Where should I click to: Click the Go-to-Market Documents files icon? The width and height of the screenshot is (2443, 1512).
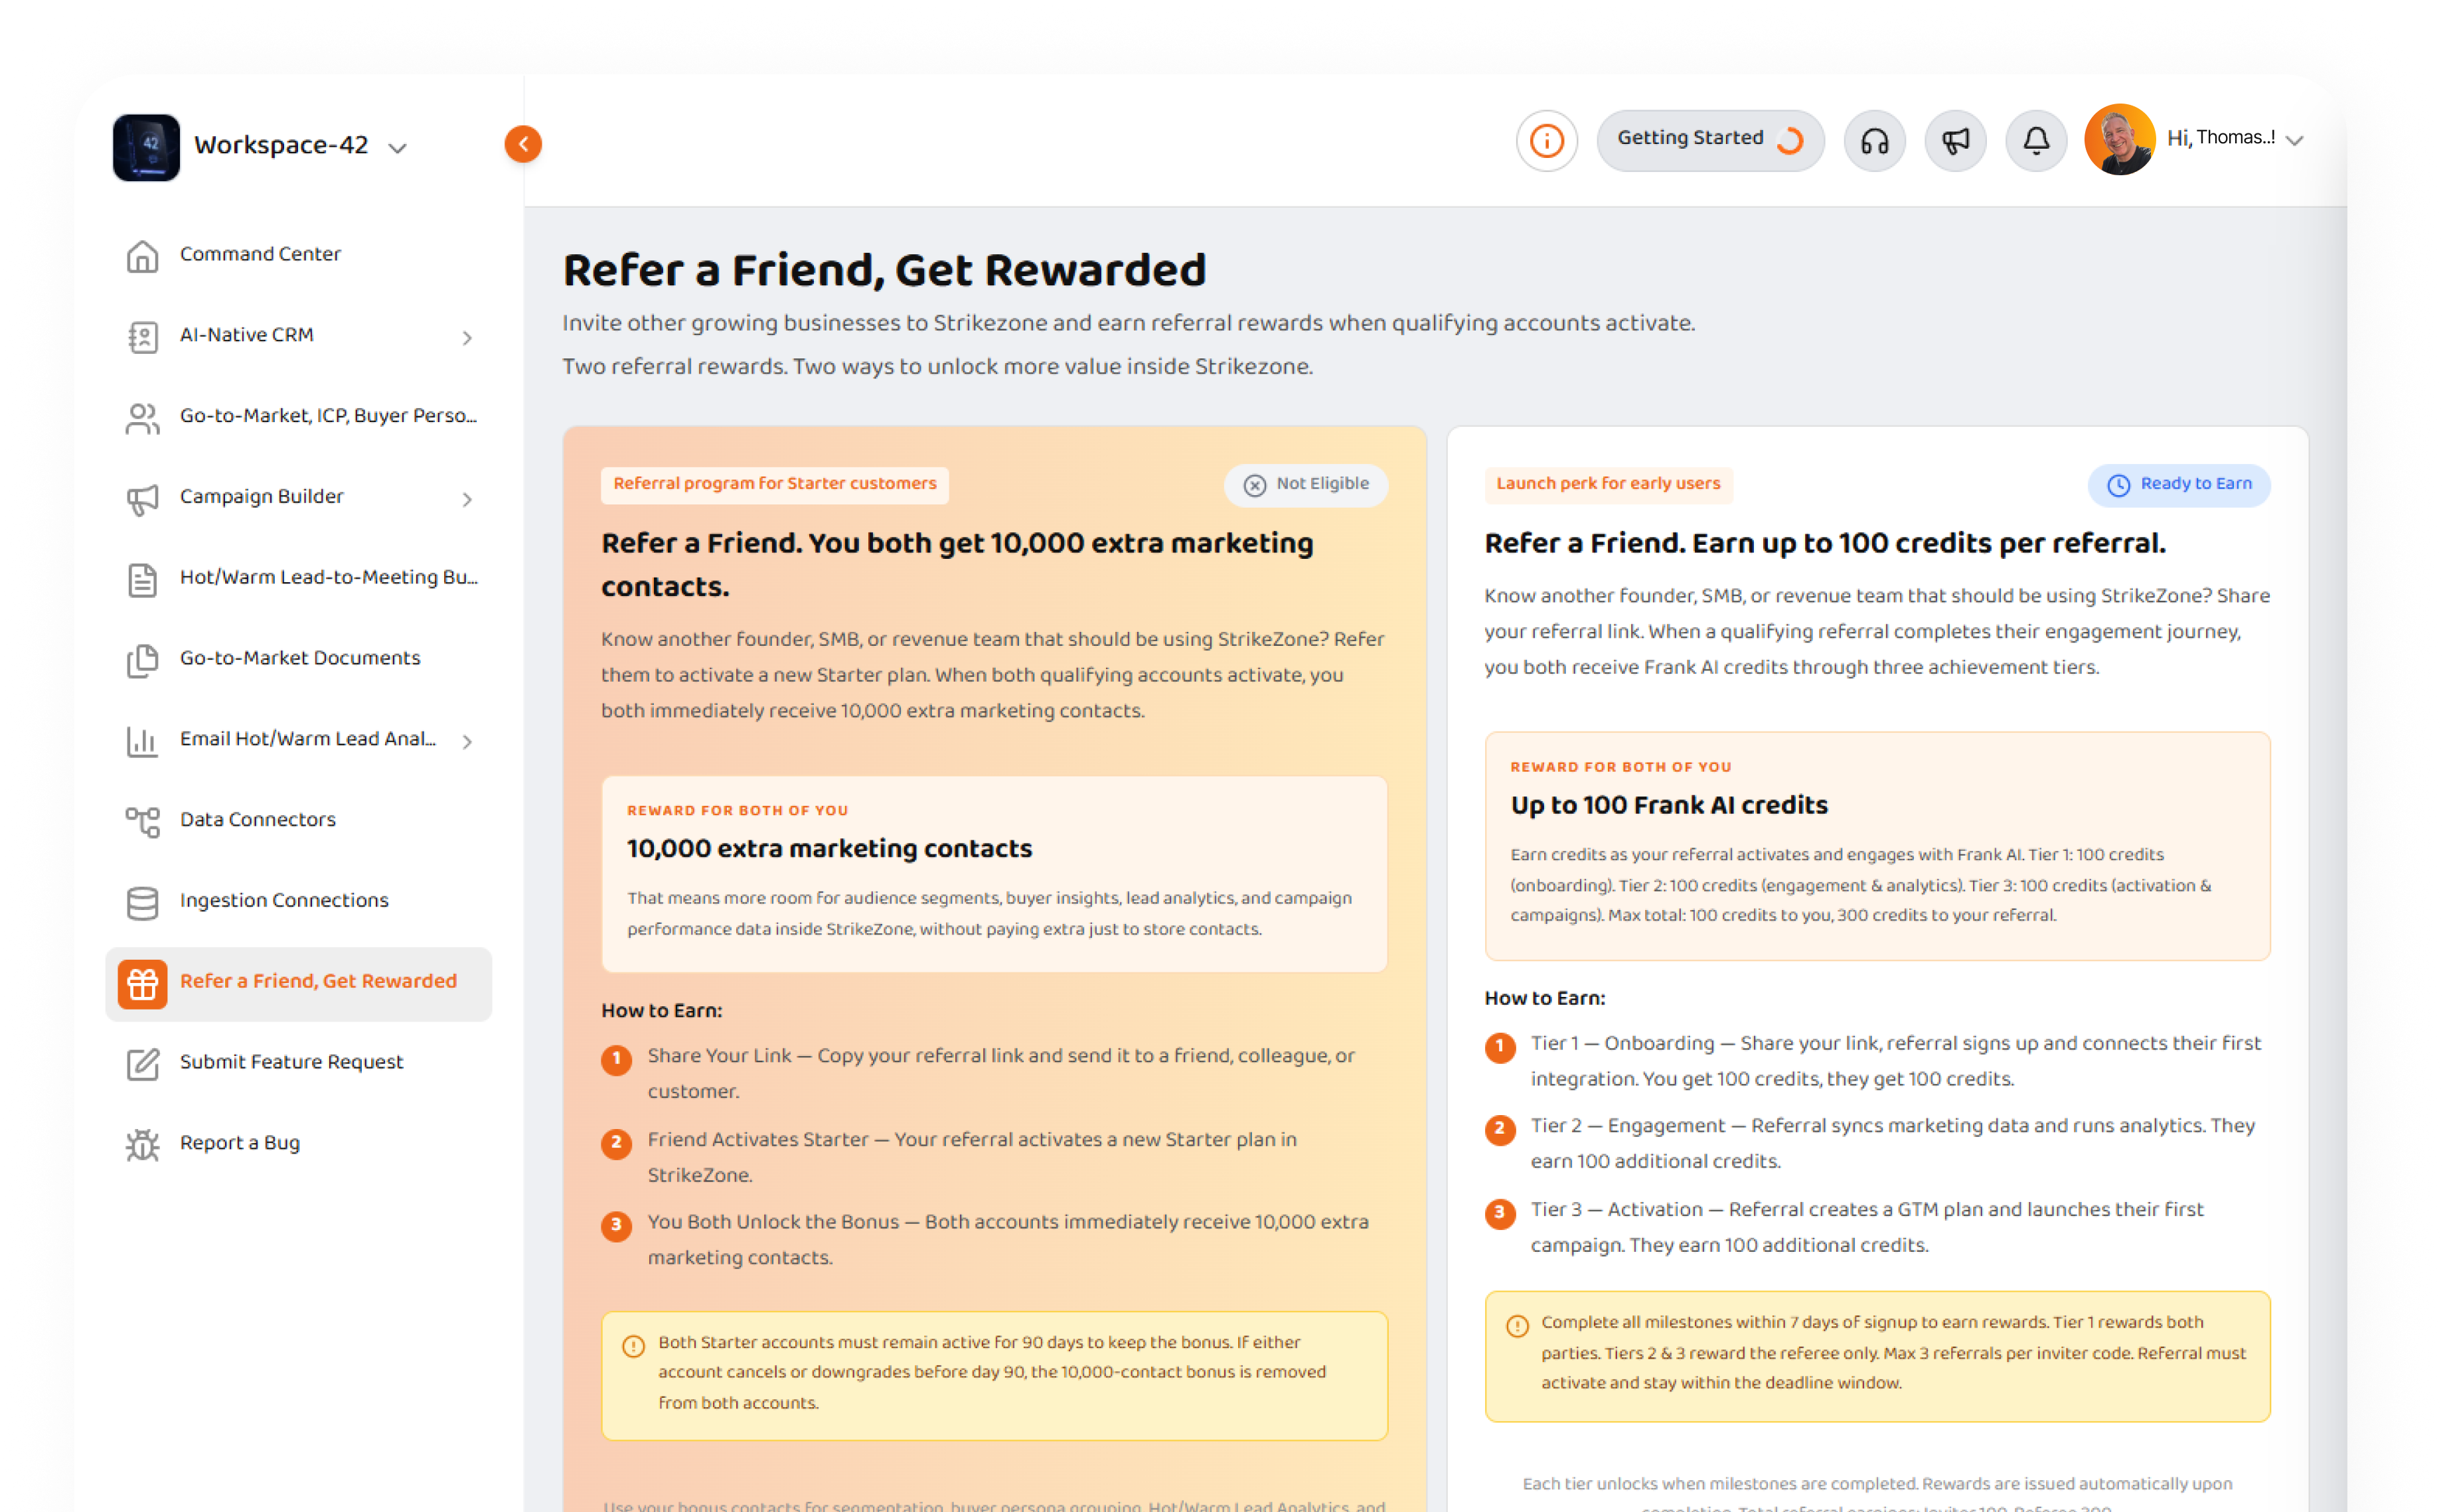tap(142, 661)
